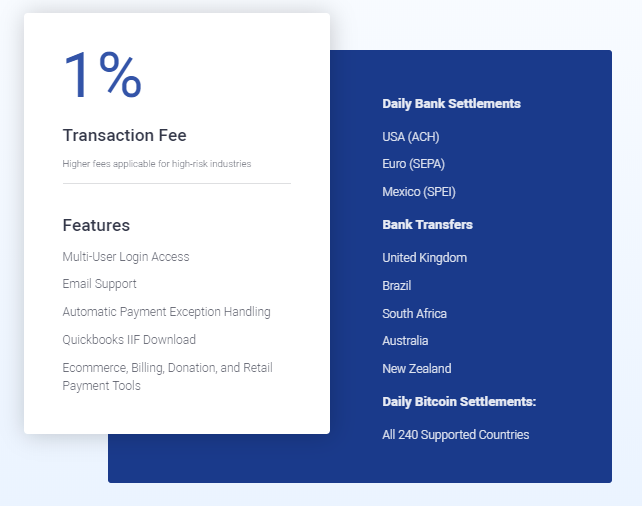Click the 1% fee figure
The width and height of the screenshot is (642, 506).
coord(102,75)
